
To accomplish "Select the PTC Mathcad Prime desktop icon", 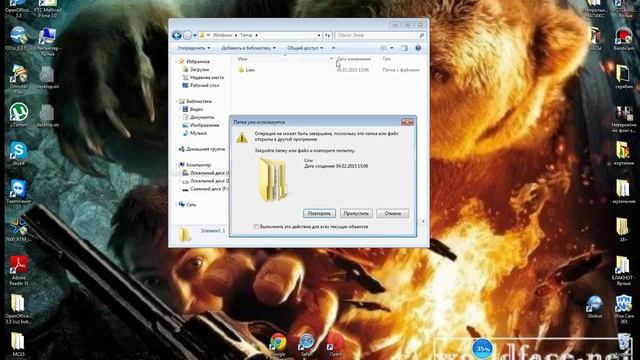I will [x=47, y=9].
